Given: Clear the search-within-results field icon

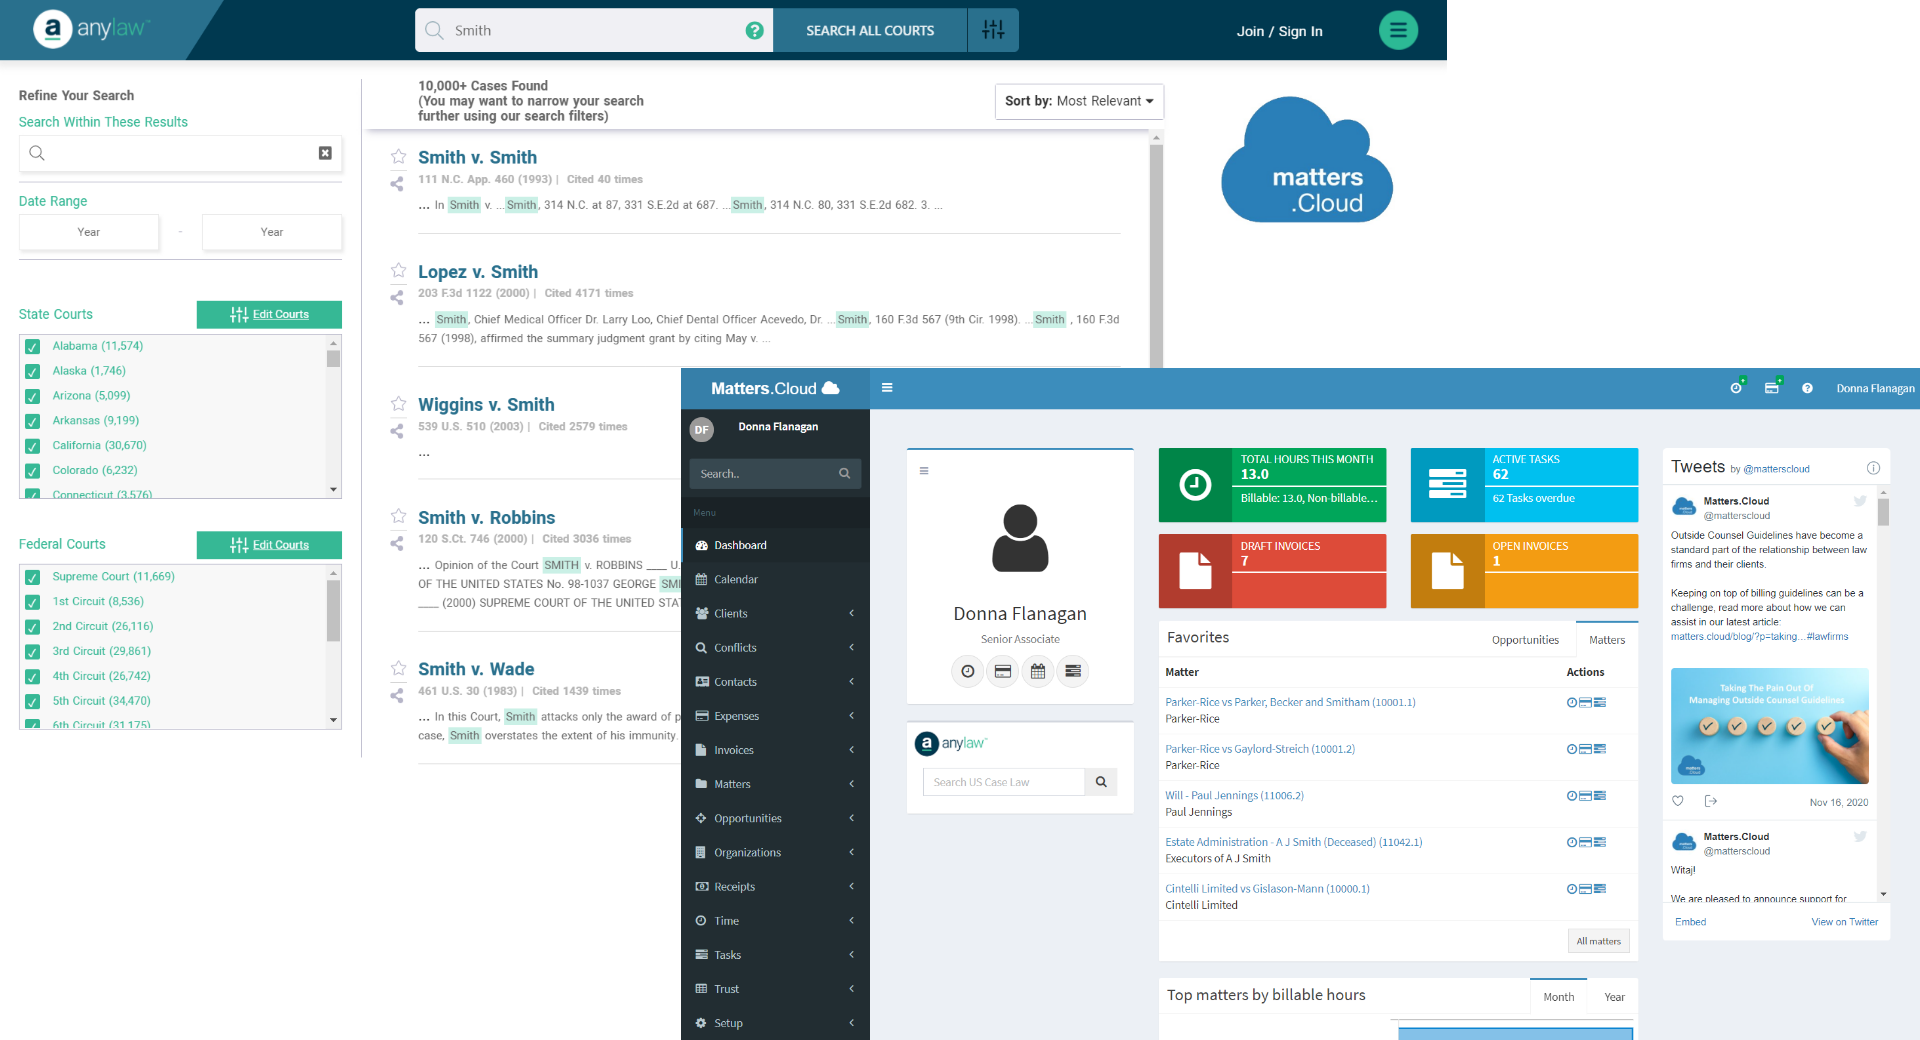Looking at the screenshot, I should 325,153.
